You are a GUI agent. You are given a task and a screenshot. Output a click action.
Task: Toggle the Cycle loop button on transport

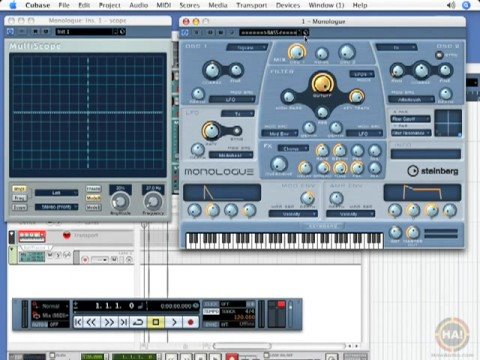coord(138,322)
